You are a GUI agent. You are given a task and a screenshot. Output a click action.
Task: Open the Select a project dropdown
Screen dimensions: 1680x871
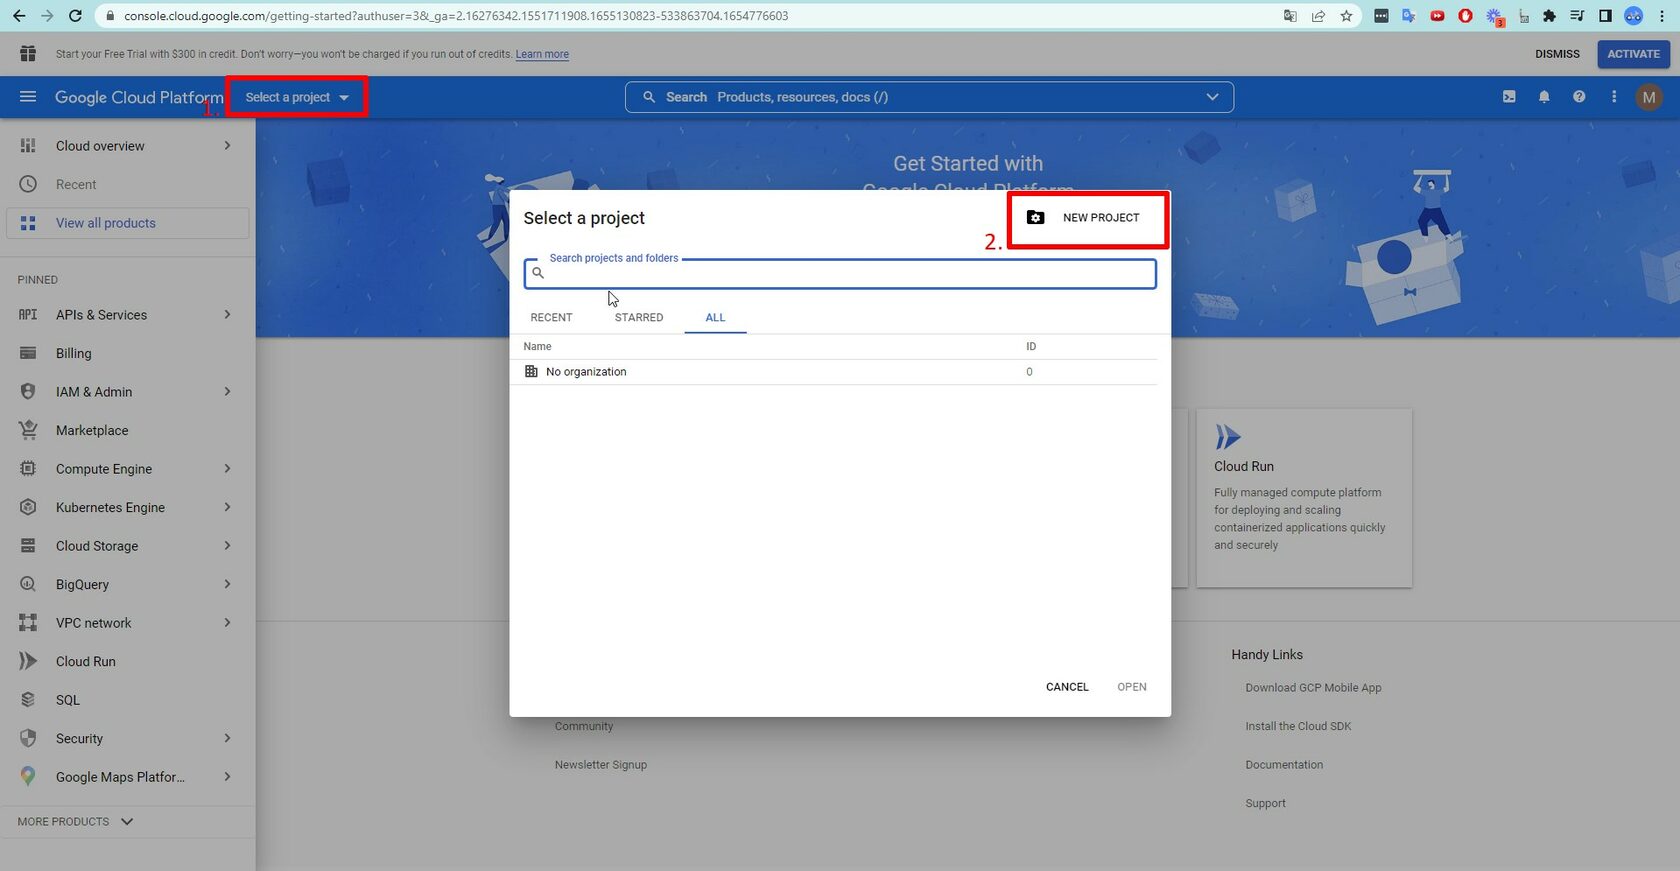pos(297,97)
